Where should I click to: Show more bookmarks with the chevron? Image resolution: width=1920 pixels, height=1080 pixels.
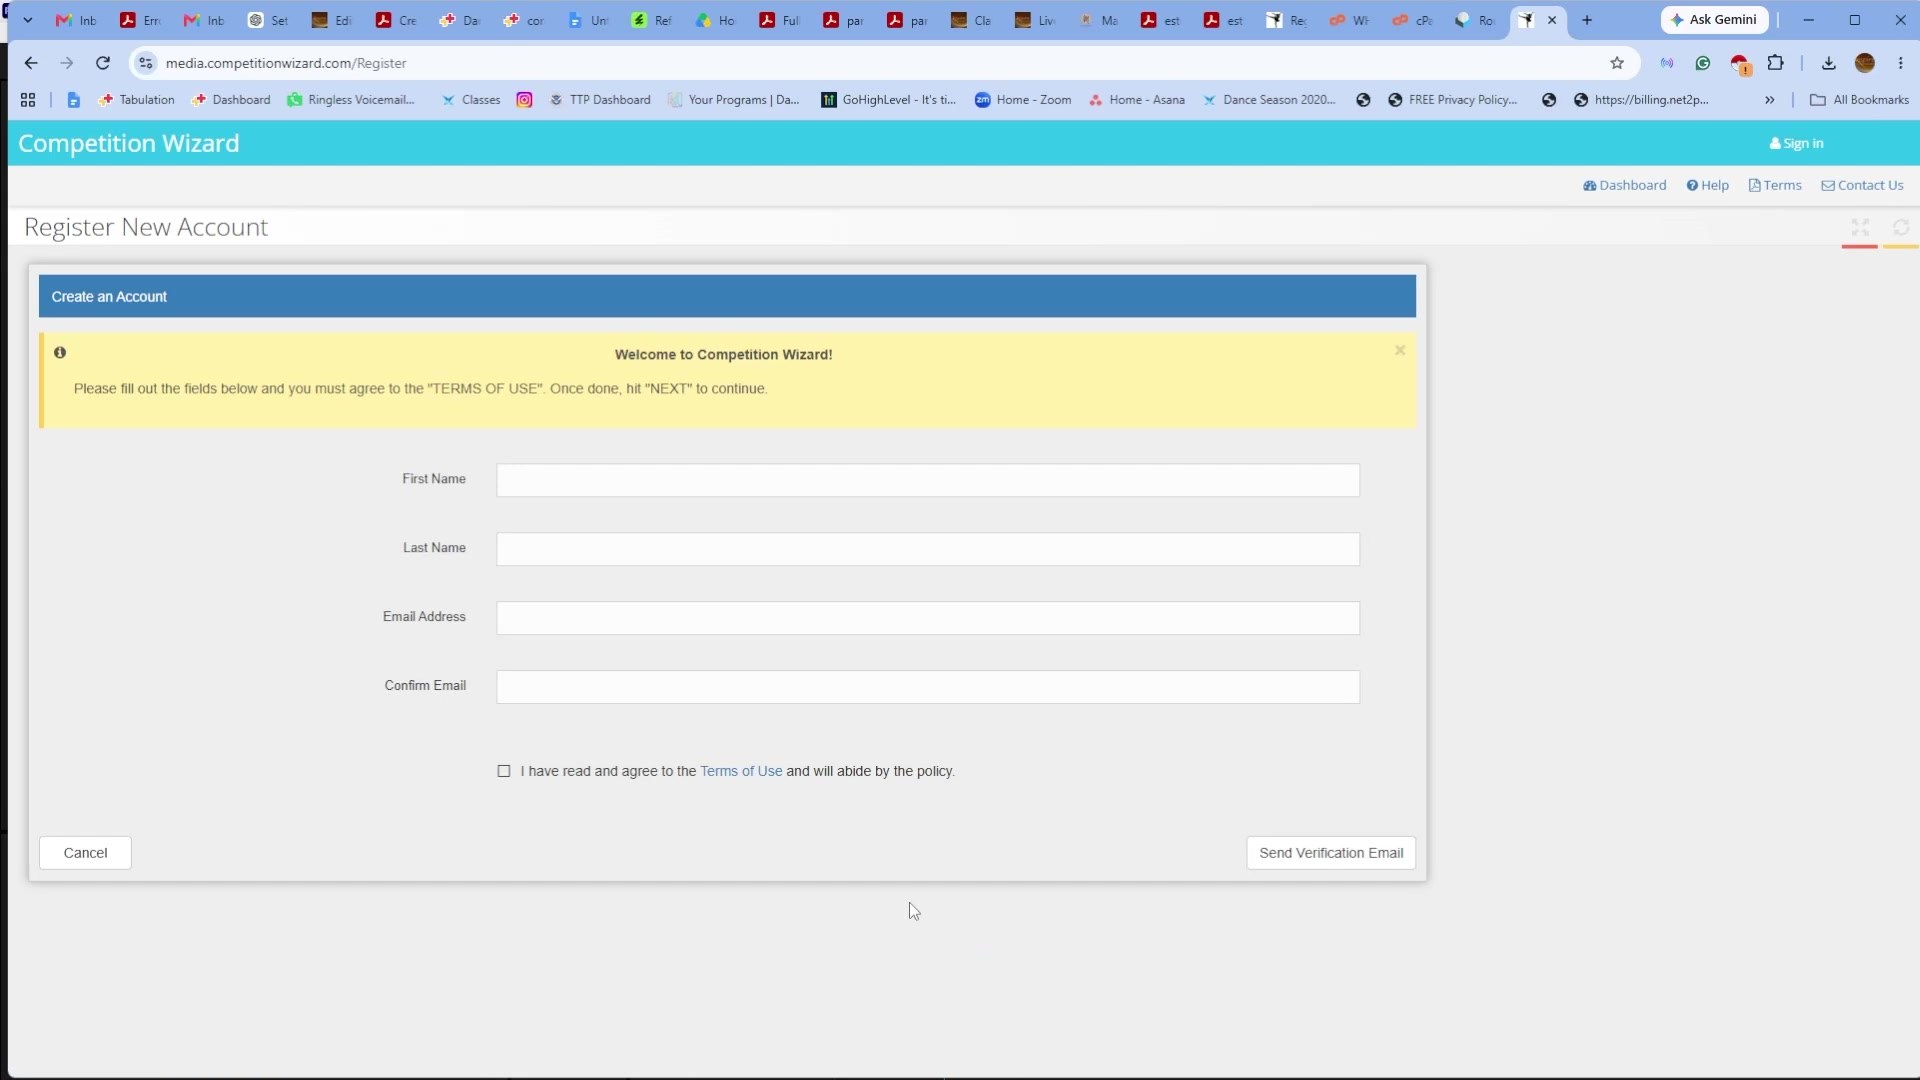click(x=1769, y=100)
